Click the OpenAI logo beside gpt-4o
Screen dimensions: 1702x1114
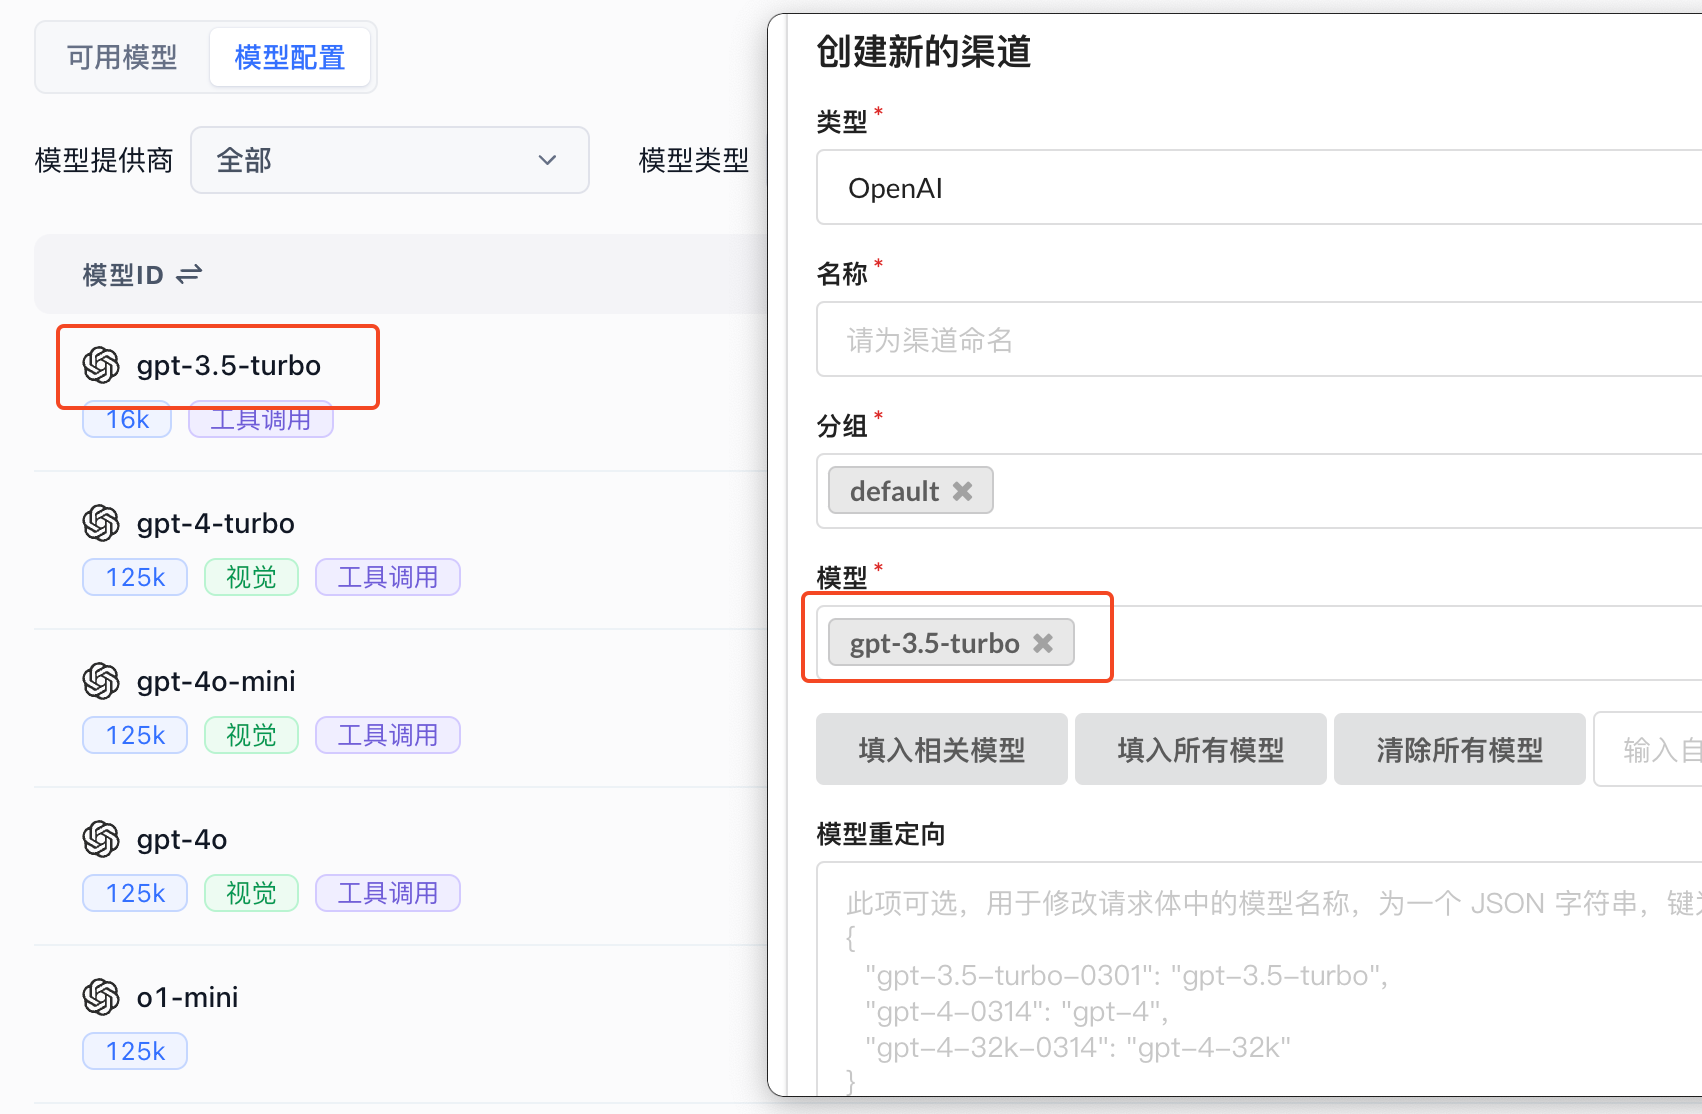point(101,839)
